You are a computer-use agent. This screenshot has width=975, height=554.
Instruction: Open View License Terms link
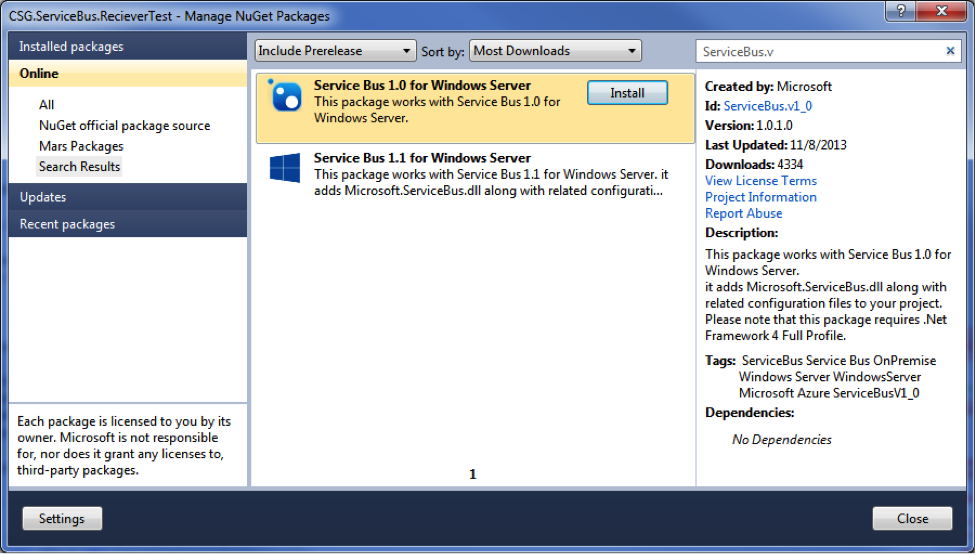coord(760,181)
